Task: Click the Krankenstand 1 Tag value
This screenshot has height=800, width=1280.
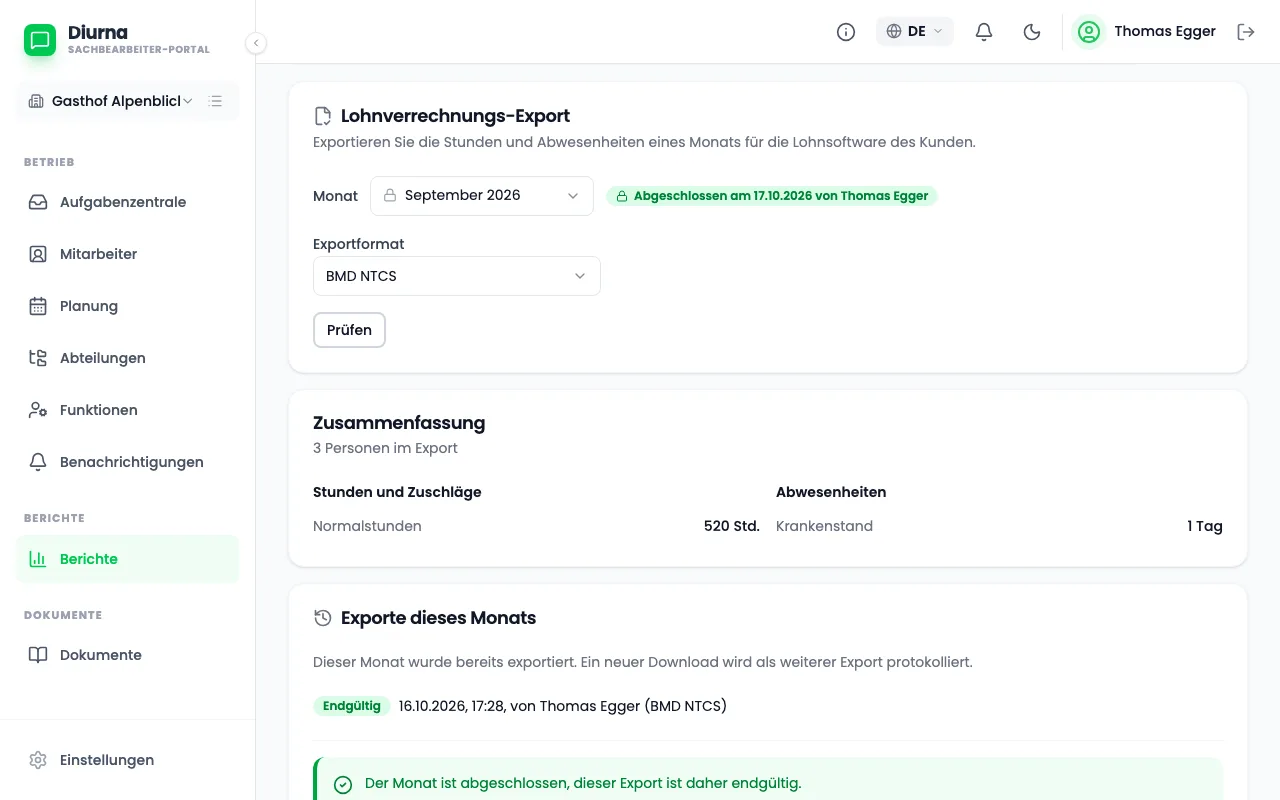Action: (x=1205, y=526)
